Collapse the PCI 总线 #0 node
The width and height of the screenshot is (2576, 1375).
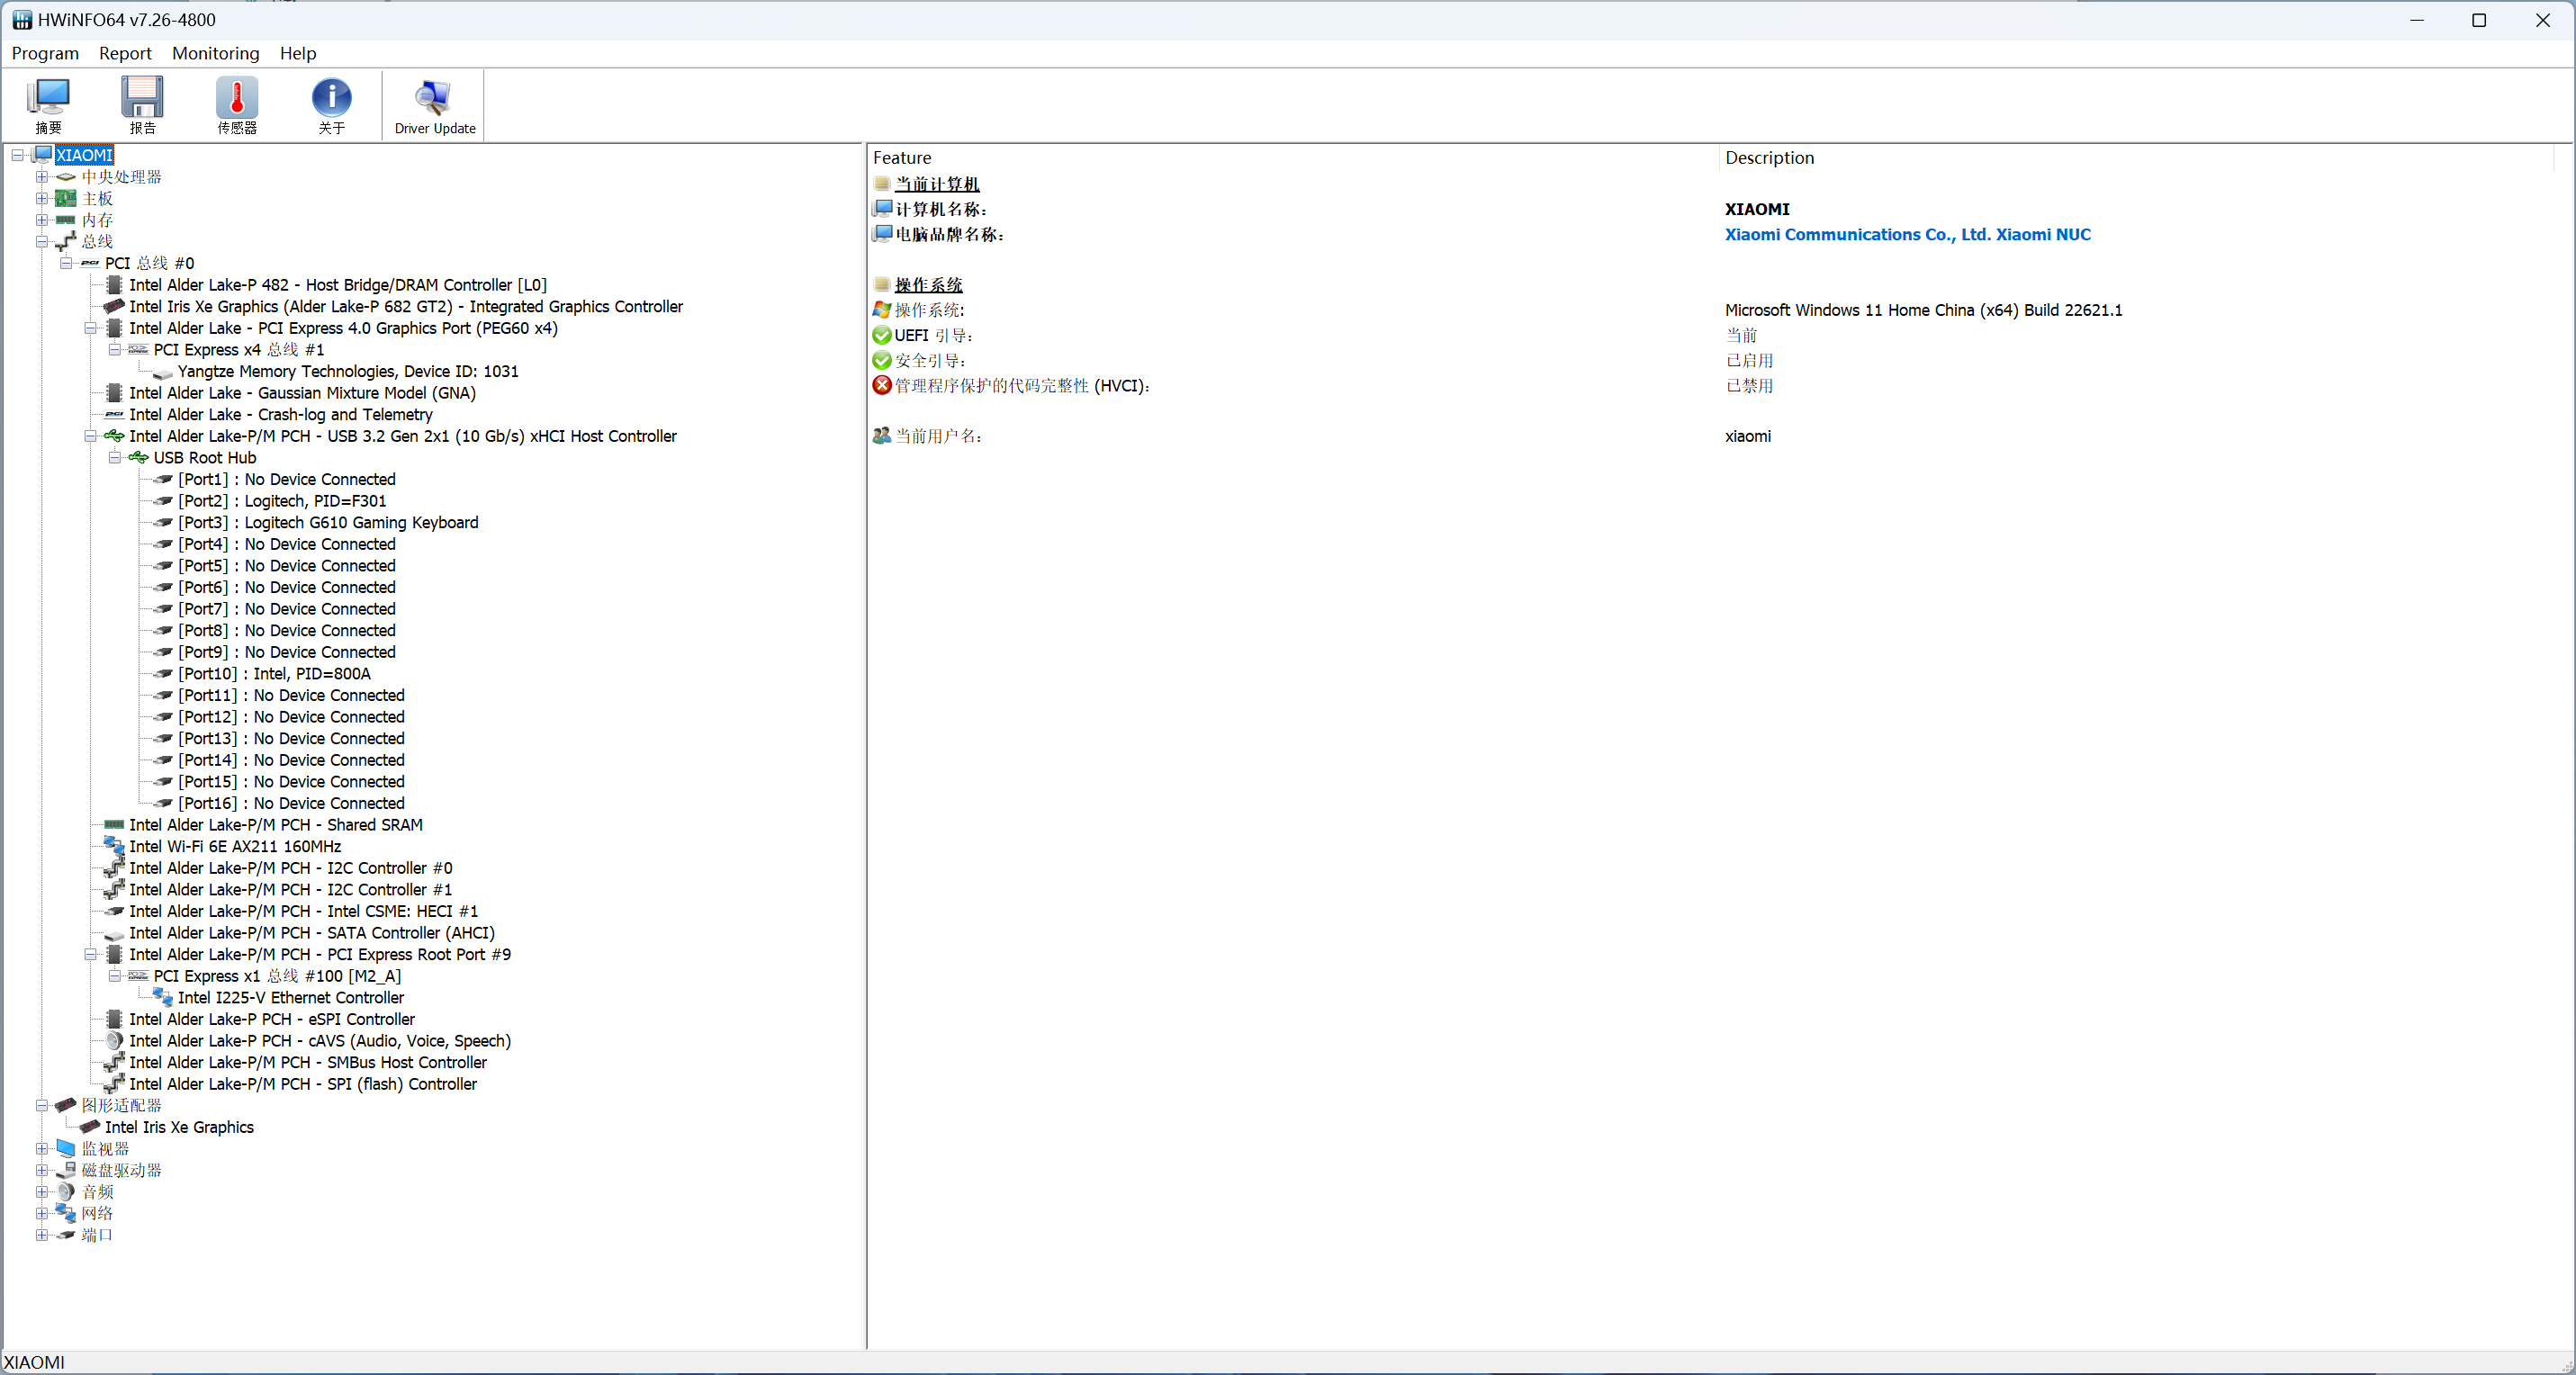(x=66, y=263)
